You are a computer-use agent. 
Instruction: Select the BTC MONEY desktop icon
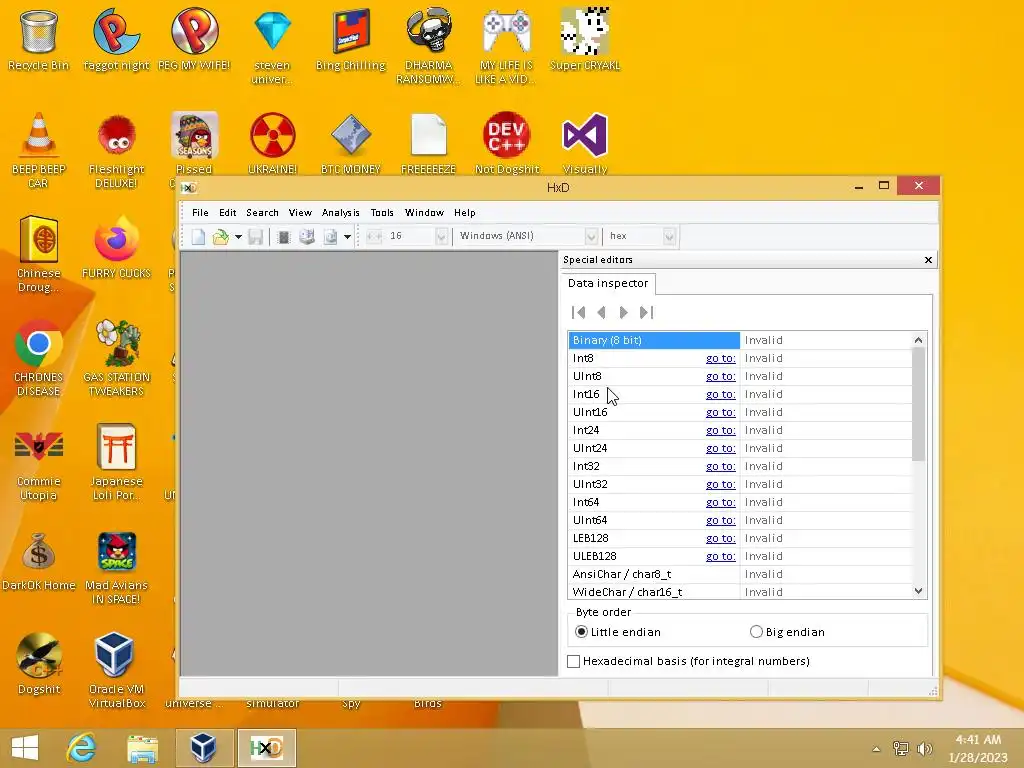pyautogui.click(x=351, y=144)
